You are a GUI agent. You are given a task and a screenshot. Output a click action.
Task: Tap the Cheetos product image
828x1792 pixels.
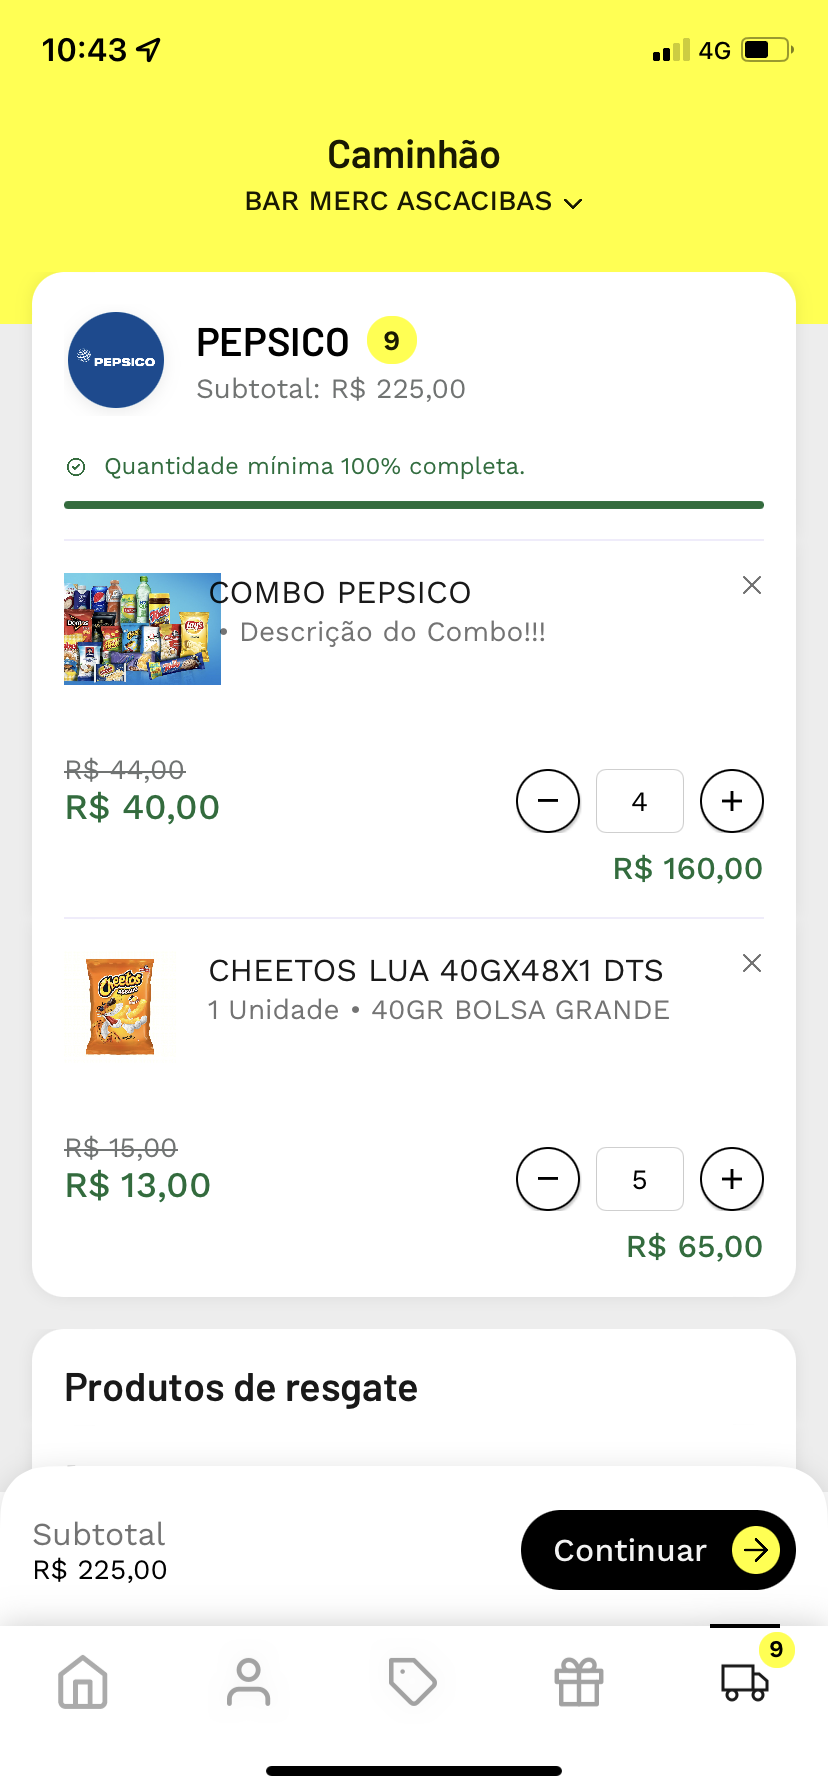pos(120,1006)
